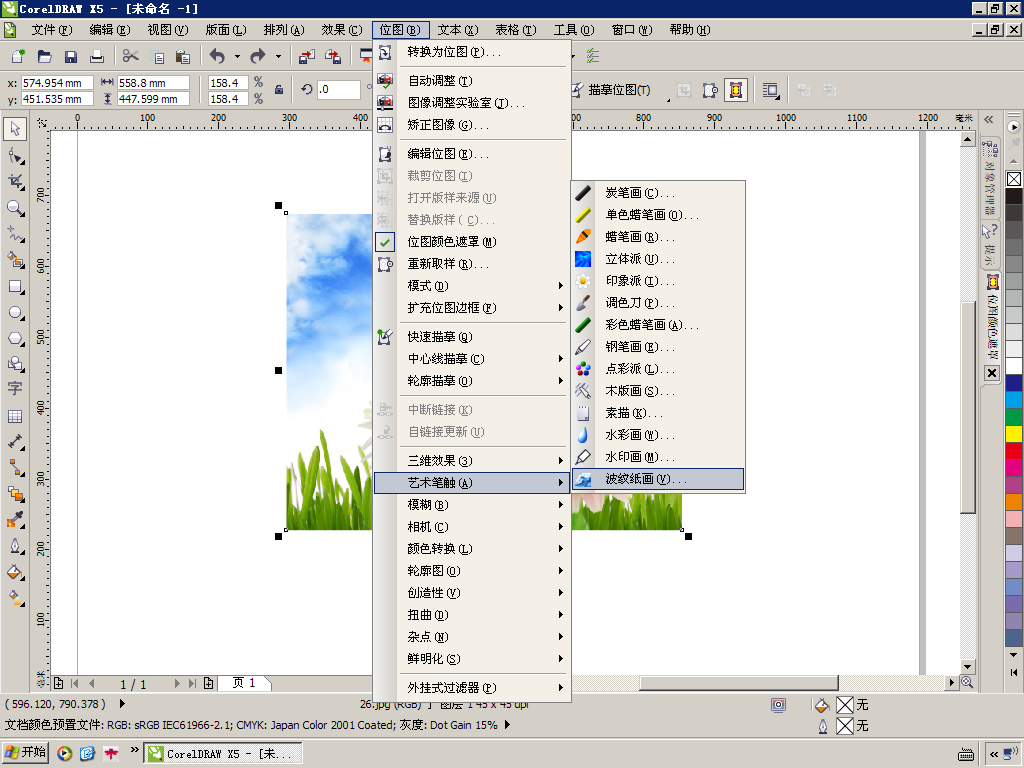Select the Polygon tool
Viewport: 1024px width, 768px height.
pos(15,339)
